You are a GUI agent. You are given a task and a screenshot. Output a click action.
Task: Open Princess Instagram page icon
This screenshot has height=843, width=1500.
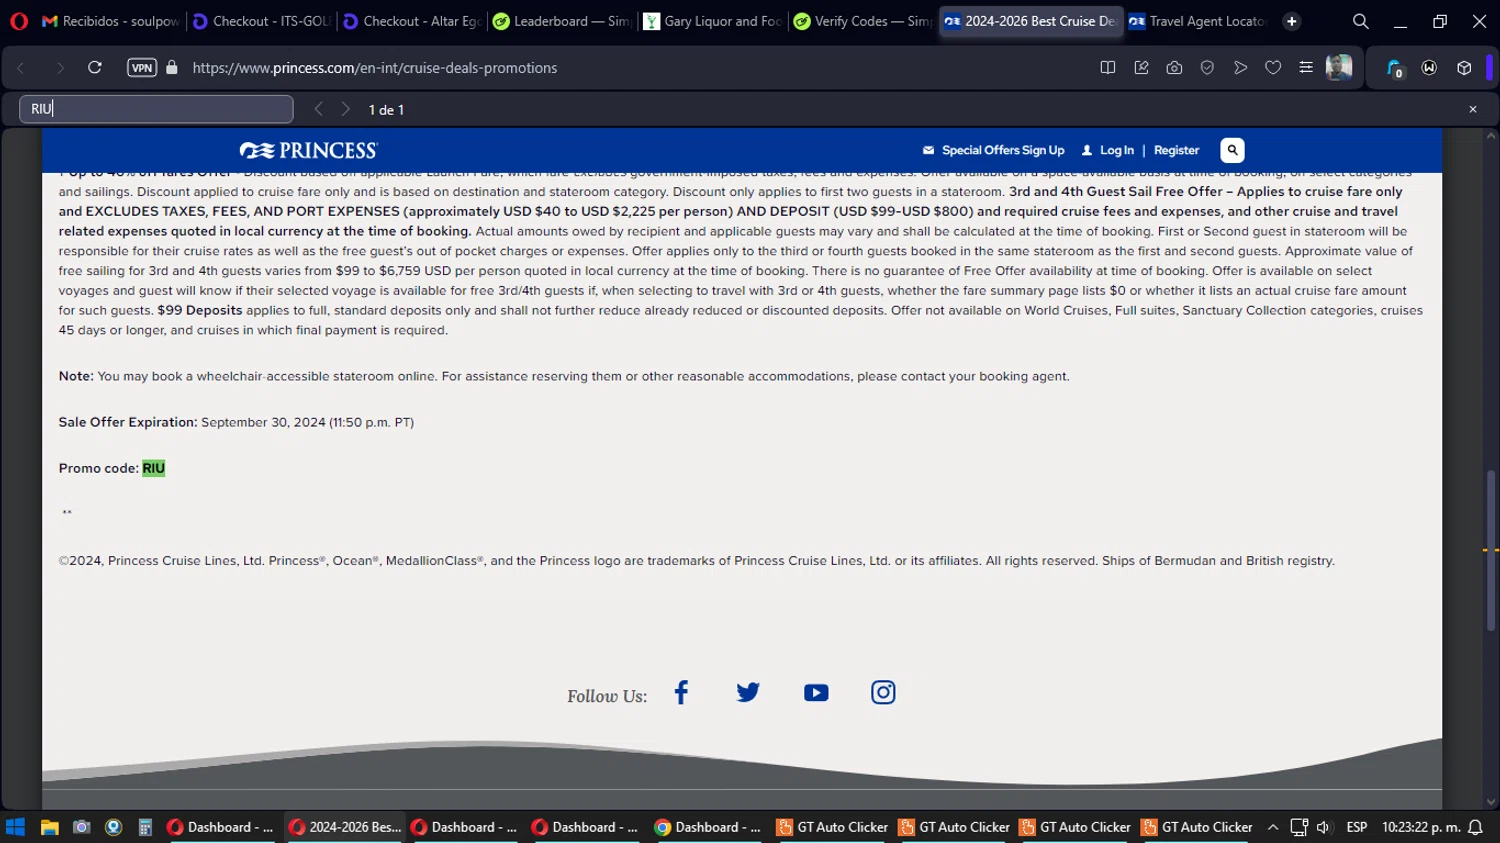(x=883, y=692)
